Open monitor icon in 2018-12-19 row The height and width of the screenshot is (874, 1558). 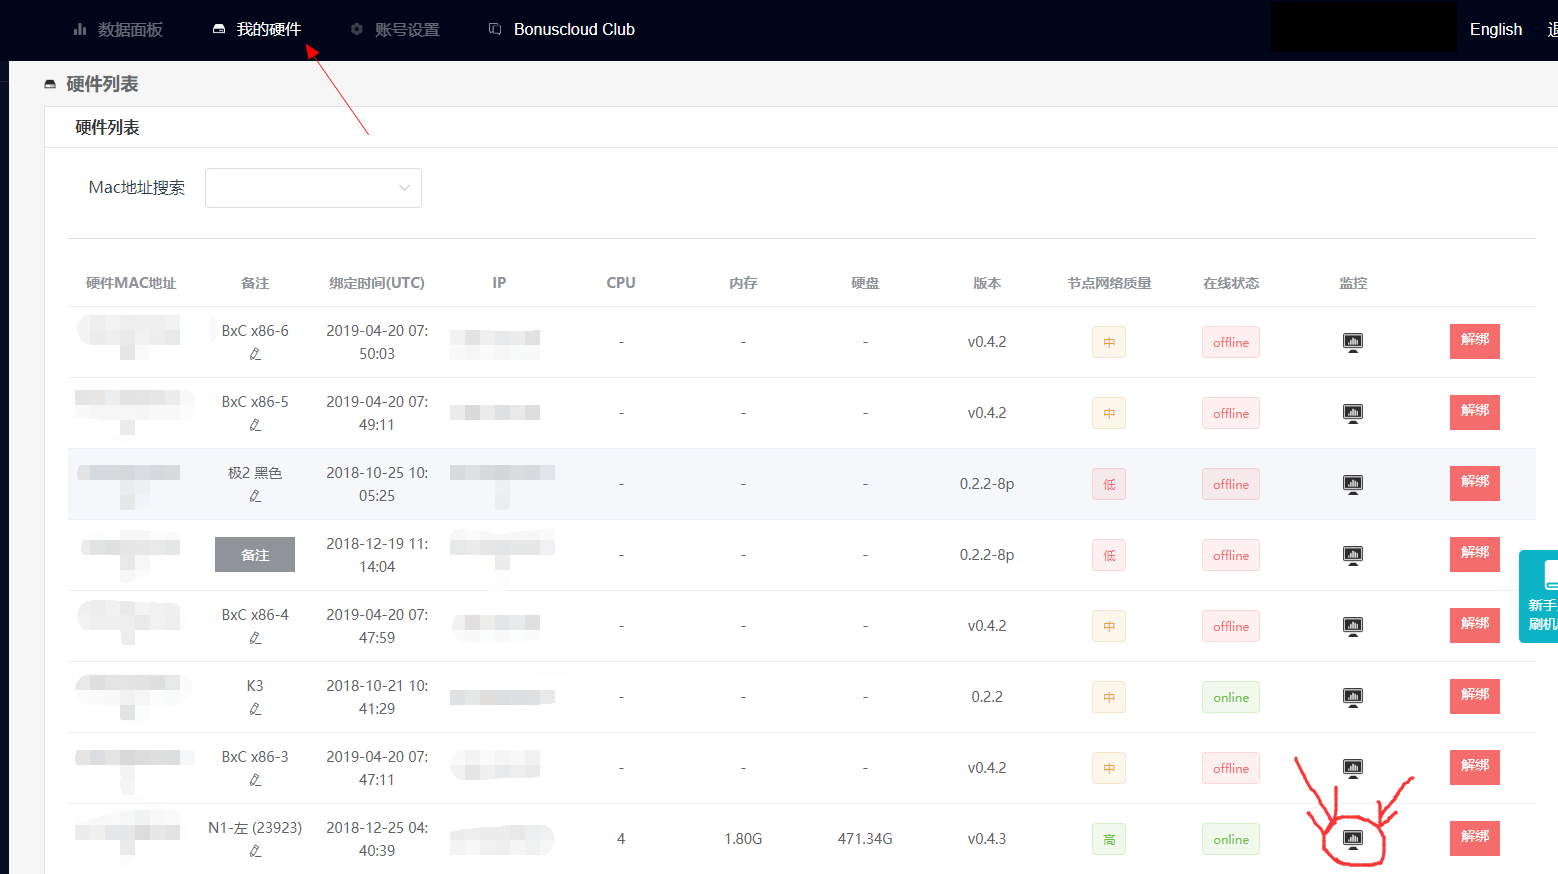click(x=1353, y=555)
